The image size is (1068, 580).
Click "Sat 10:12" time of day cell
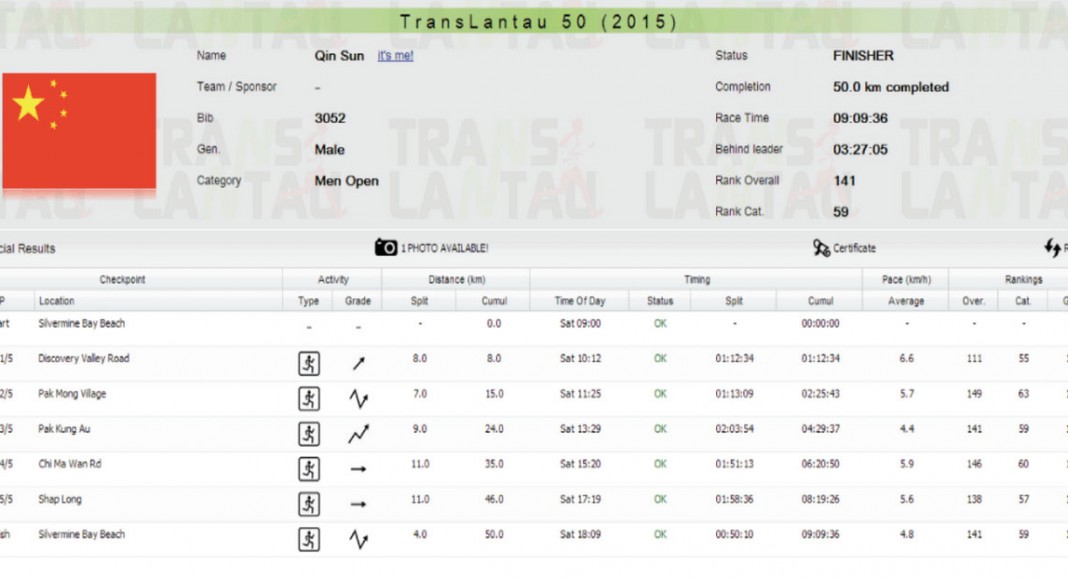tap(580, 359)
